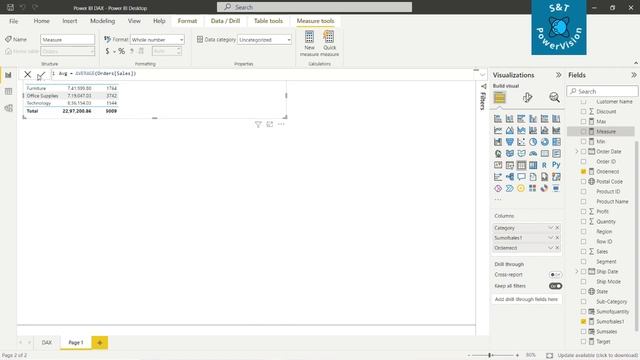Select the Build visual fields icon

500,98
